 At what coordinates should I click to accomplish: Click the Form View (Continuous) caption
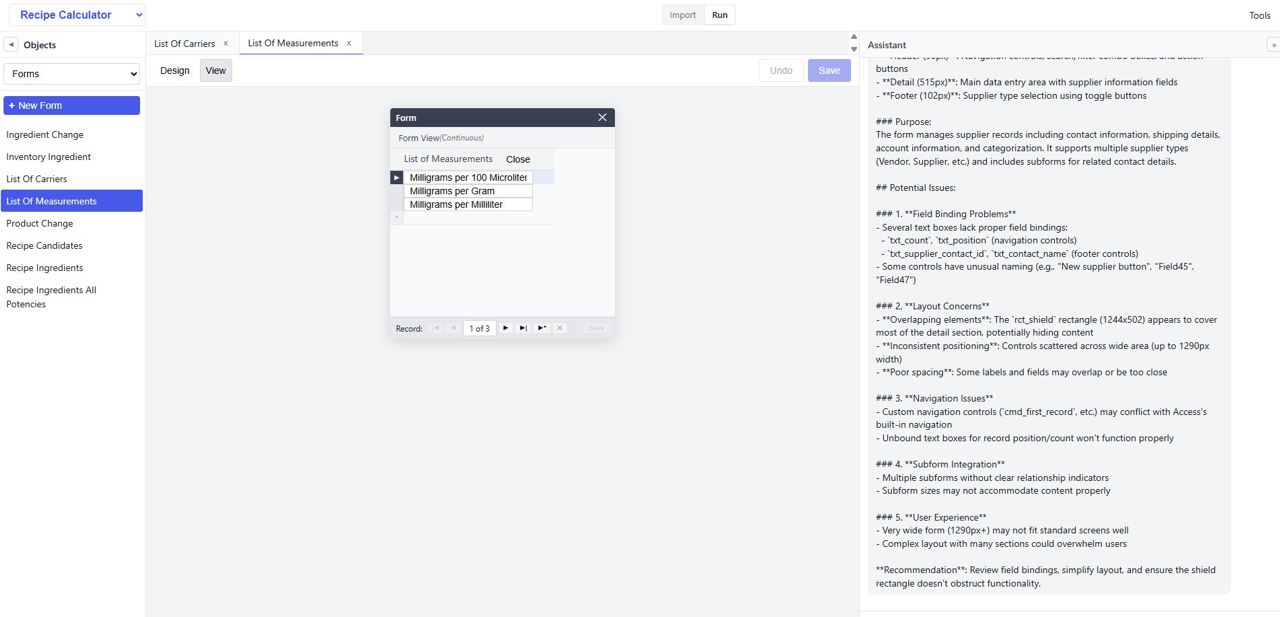tap(441, 138)
